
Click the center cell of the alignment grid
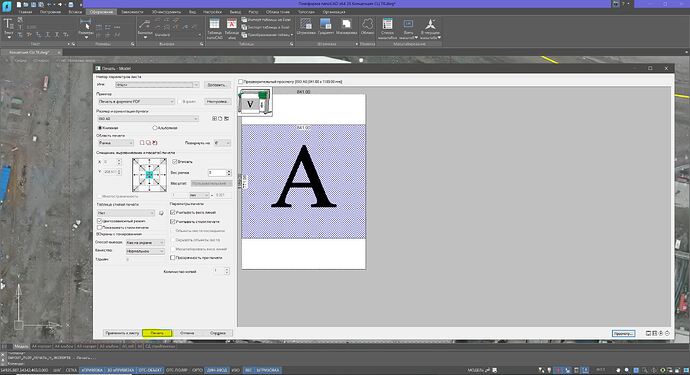pyautogui.click(x=149, y=175)
